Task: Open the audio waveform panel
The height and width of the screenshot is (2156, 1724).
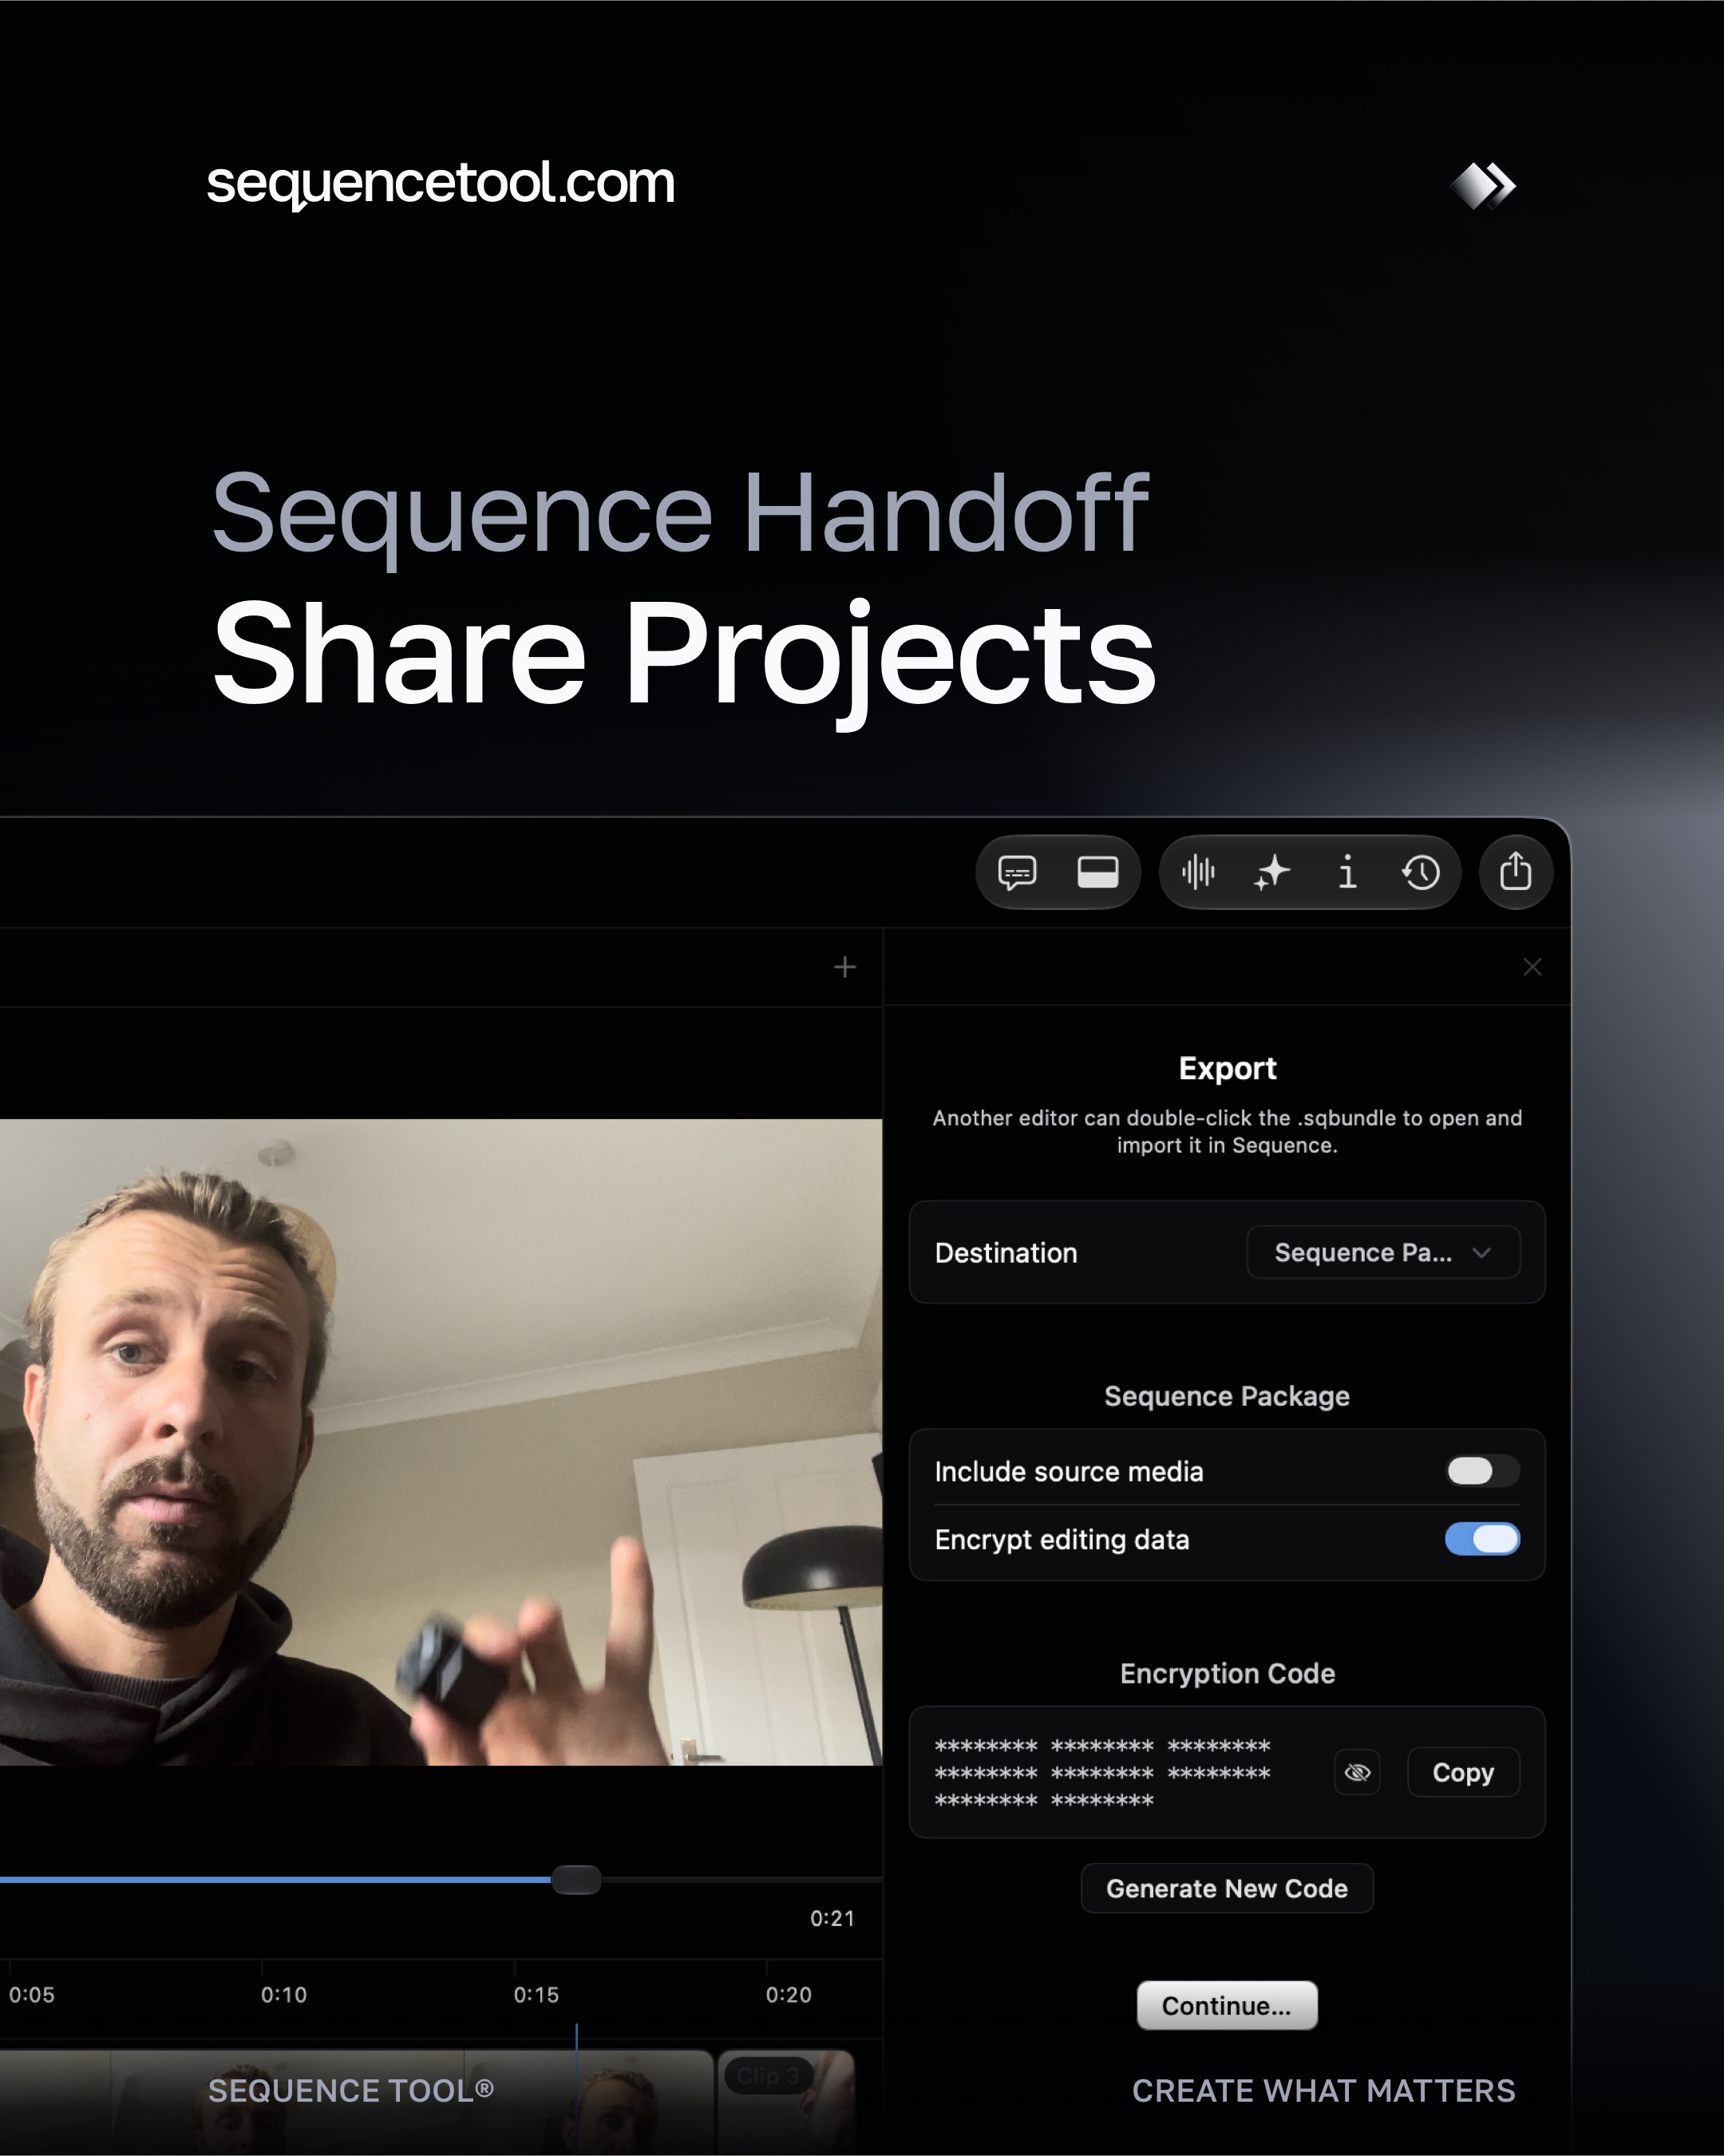Action: [1198, 873]
